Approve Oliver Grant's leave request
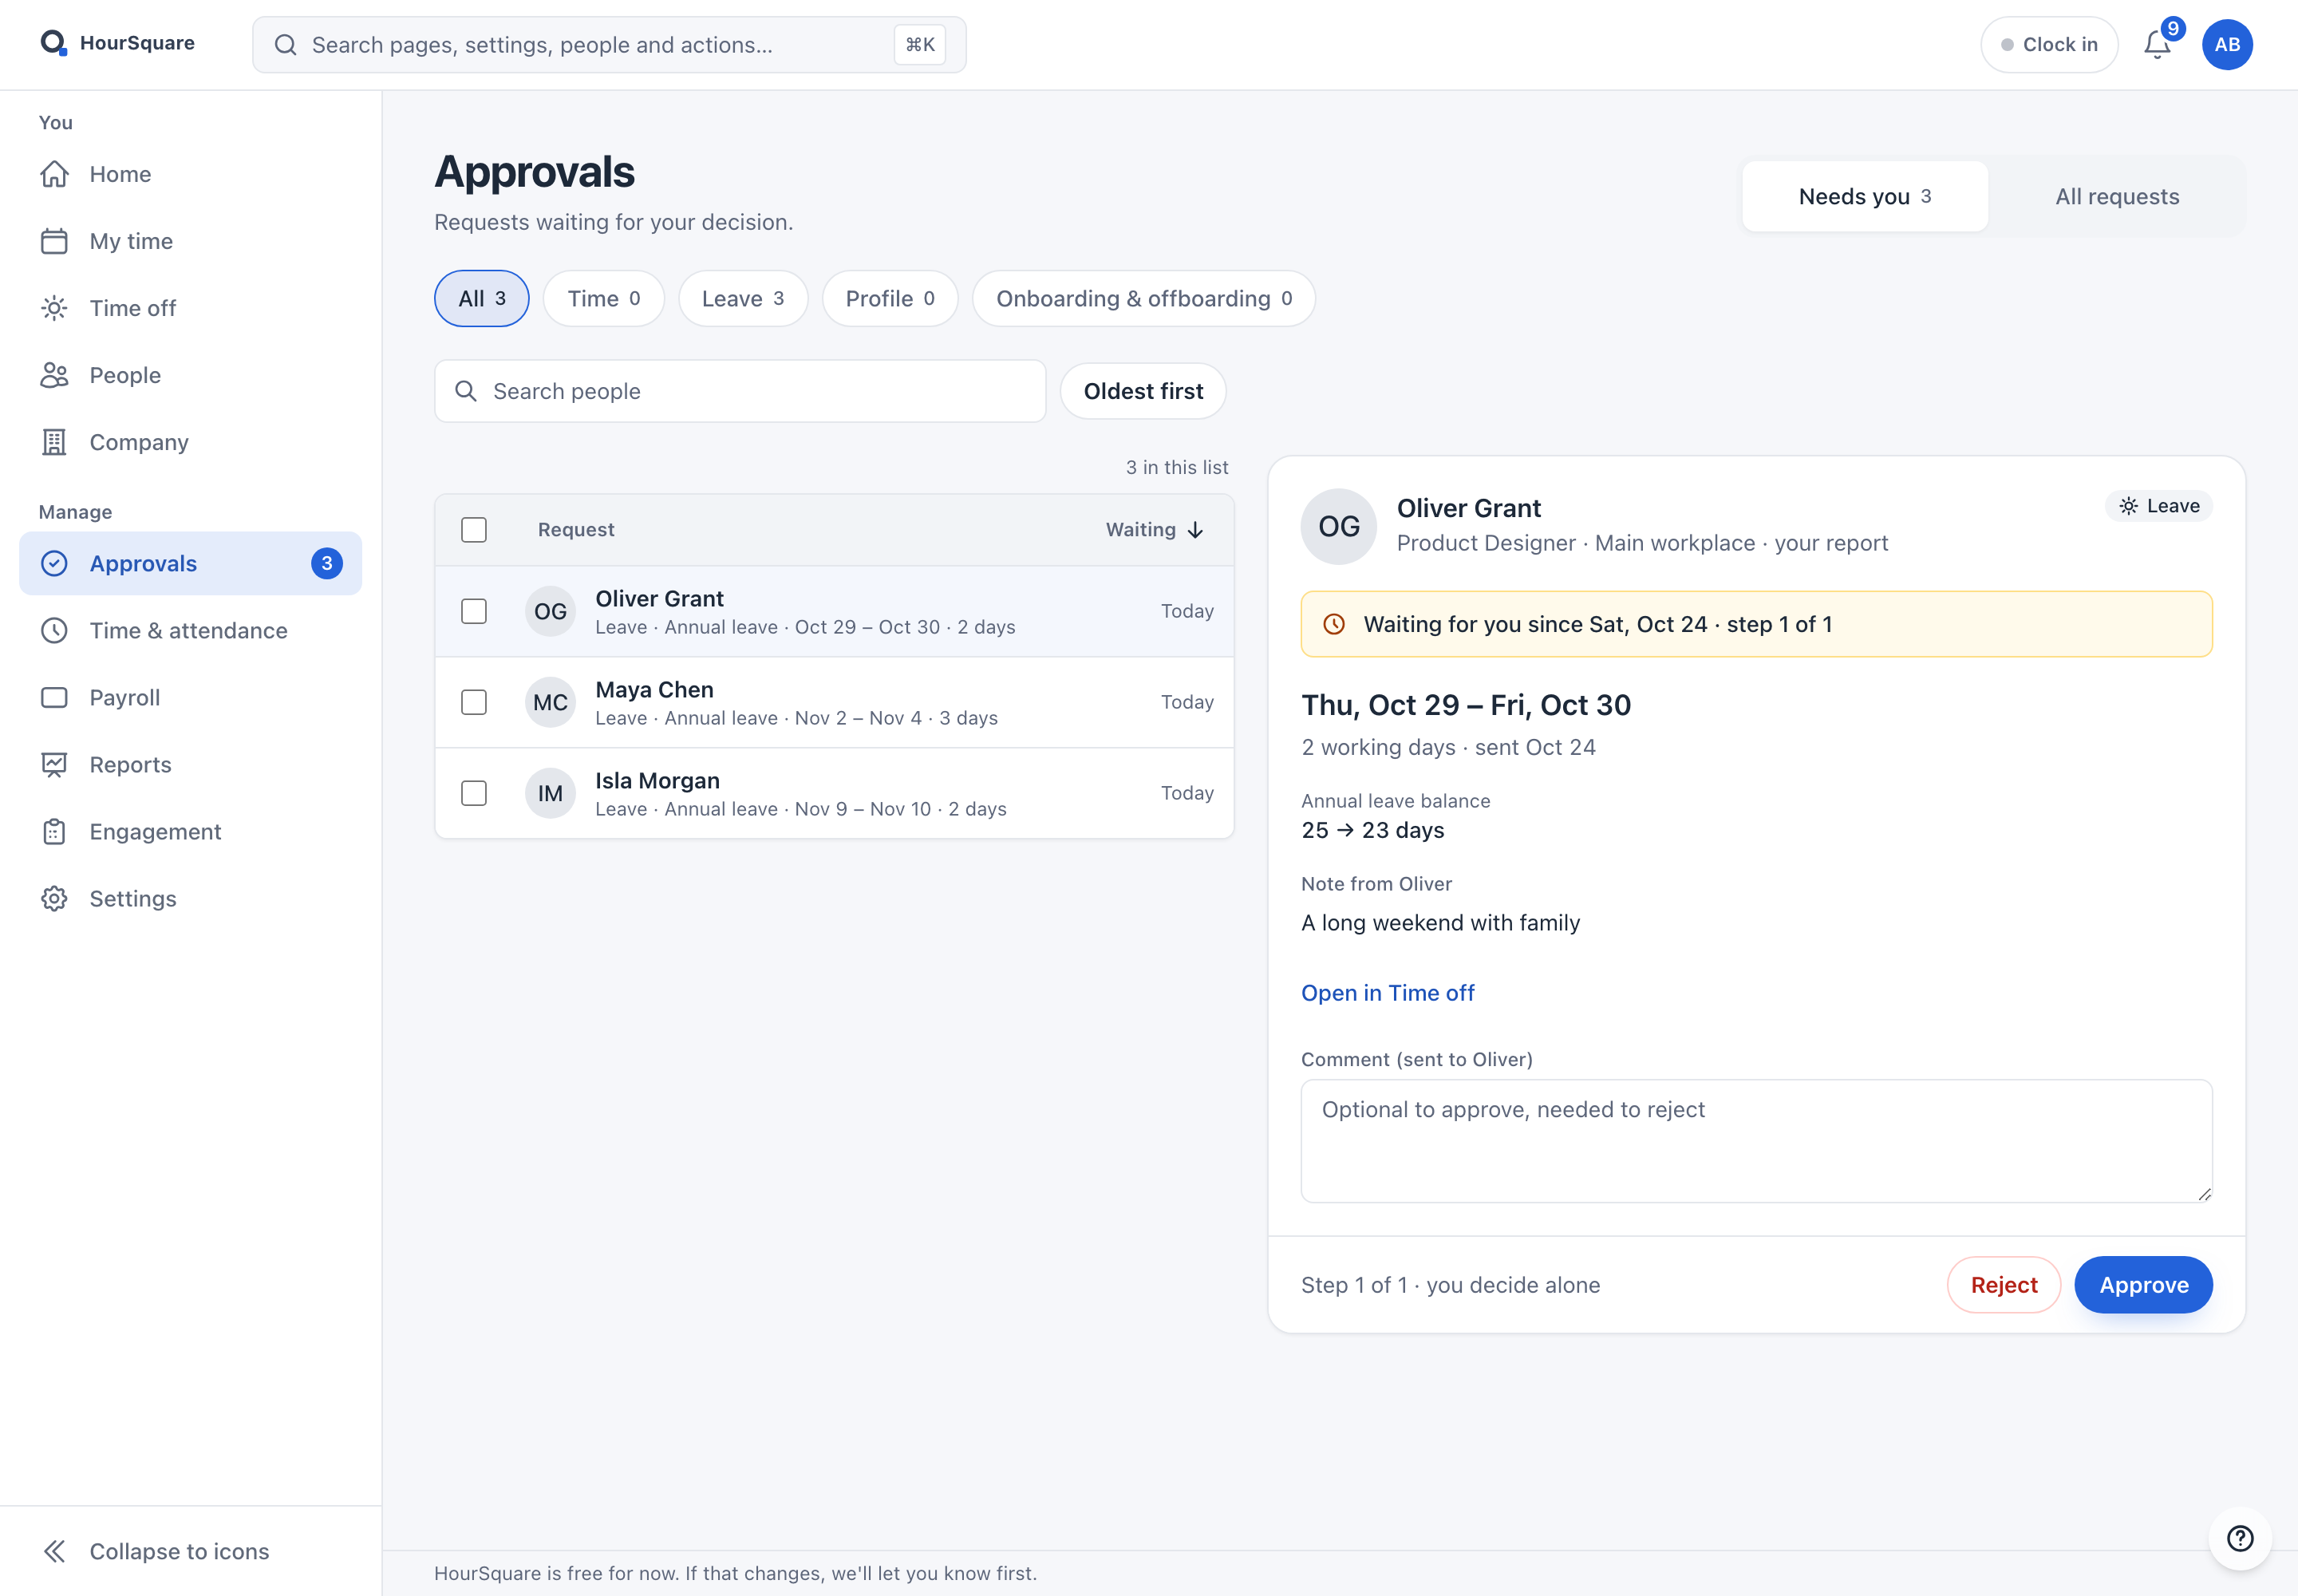This screenshot has height=1596, width=2298. pyautogui.click(x=2143, y=1285)
